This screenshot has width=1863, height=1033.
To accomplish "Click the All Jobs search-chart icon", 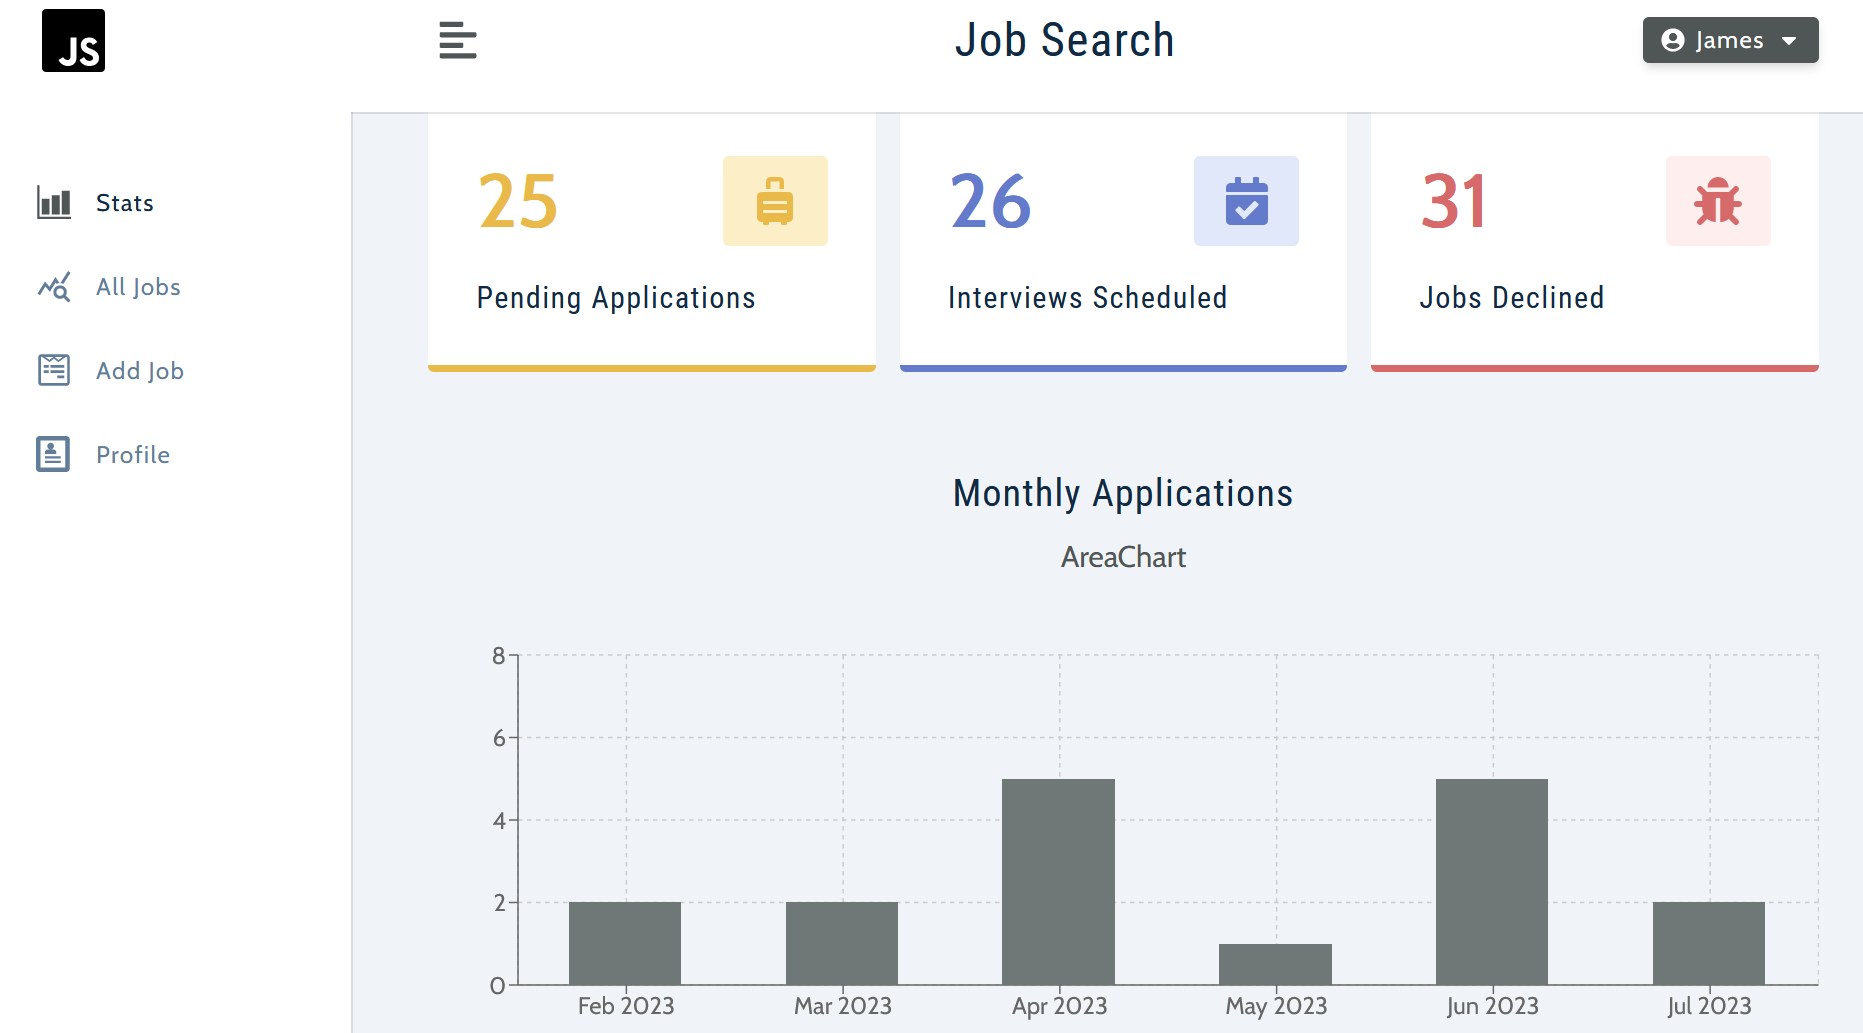I will (54, 287).
